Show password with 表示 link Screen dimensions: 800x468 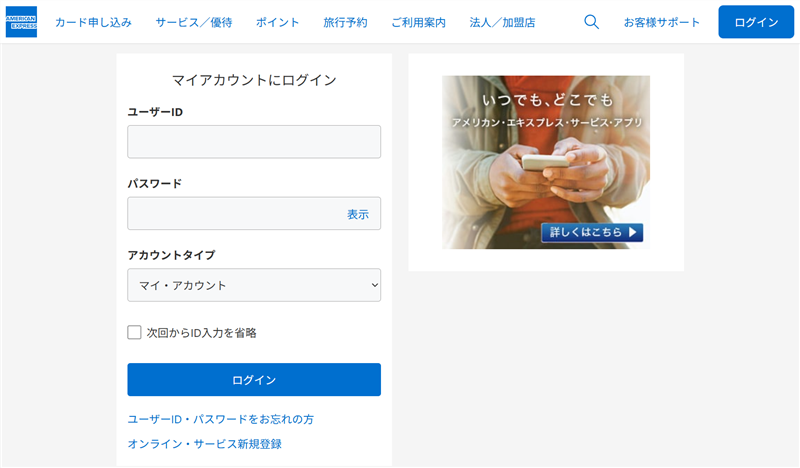(x=358, y=214)
